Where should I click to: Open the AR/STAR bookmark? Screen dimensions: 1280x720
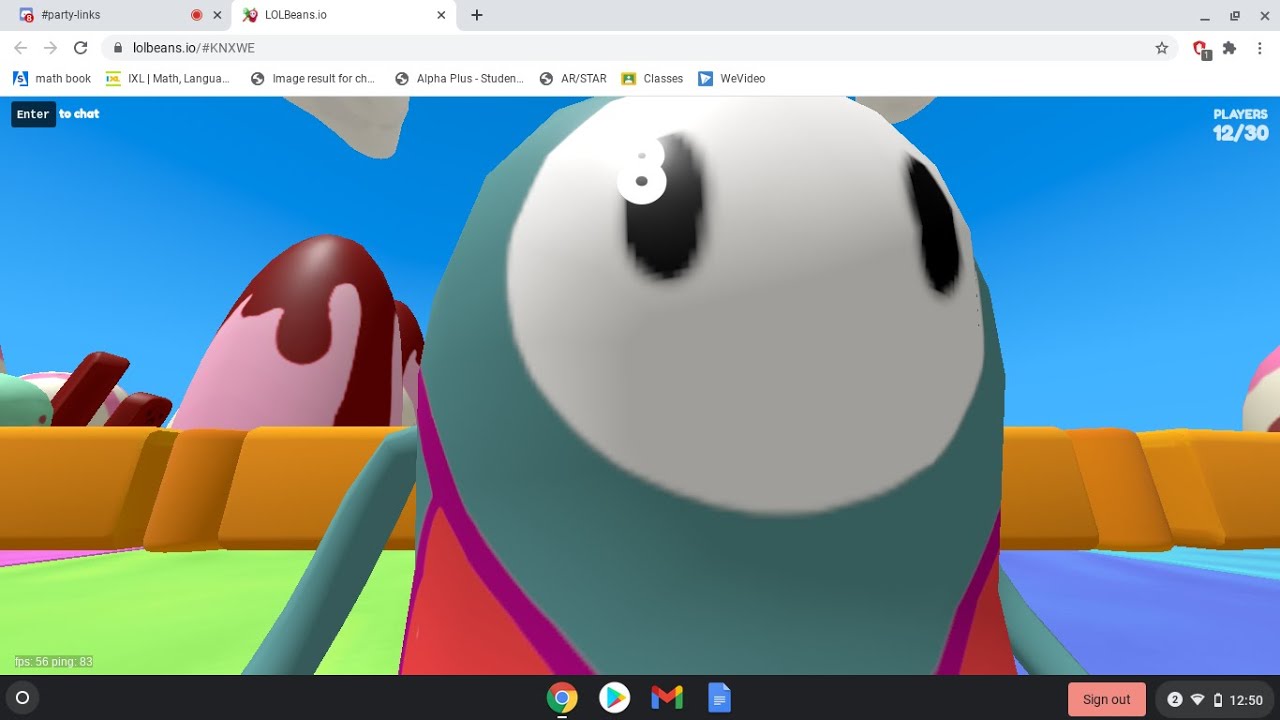tap(573, 78)
